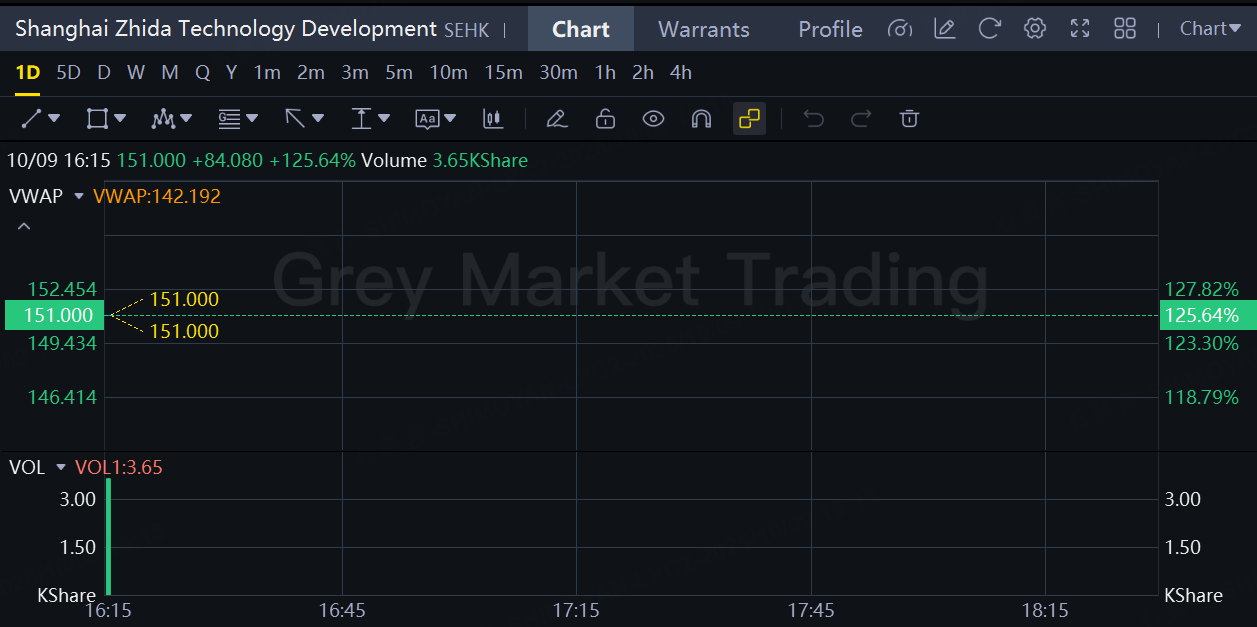The height and width of the screenshot is (627, 1257).
Task: Click the refresh chart icon
Action: pos(990,28)
